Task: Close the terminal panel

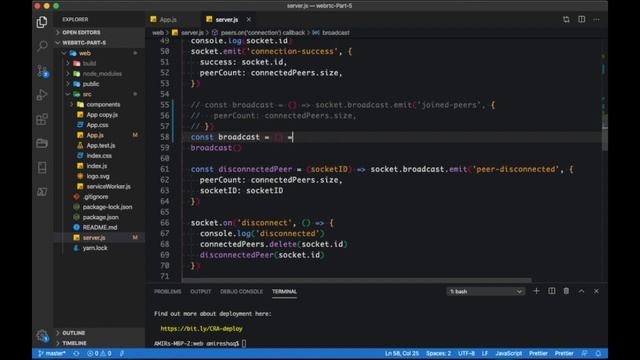Action: [x=596, y=291]
